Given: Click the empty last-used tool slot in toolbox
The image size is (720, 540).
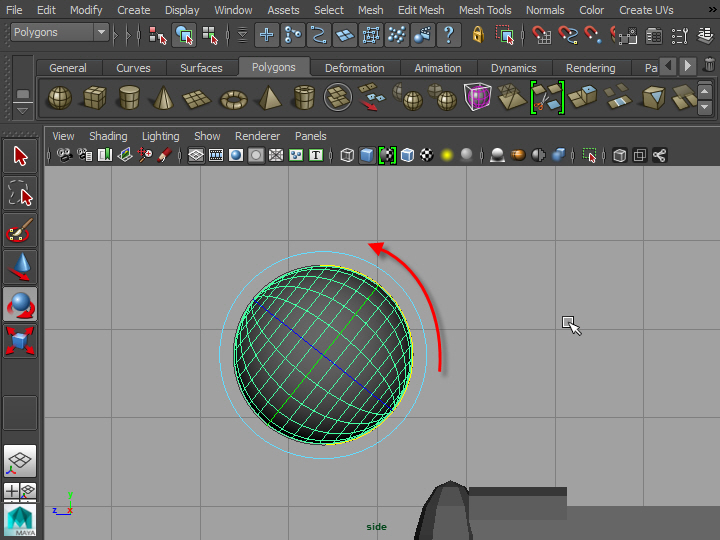Looking at the screenshot, I should coord(20,413).
